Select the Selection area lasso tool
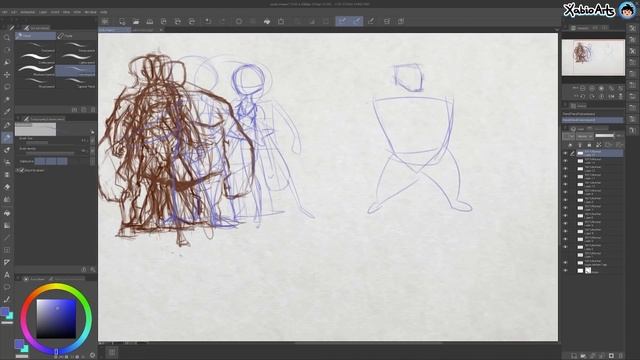 coord(7,87)
